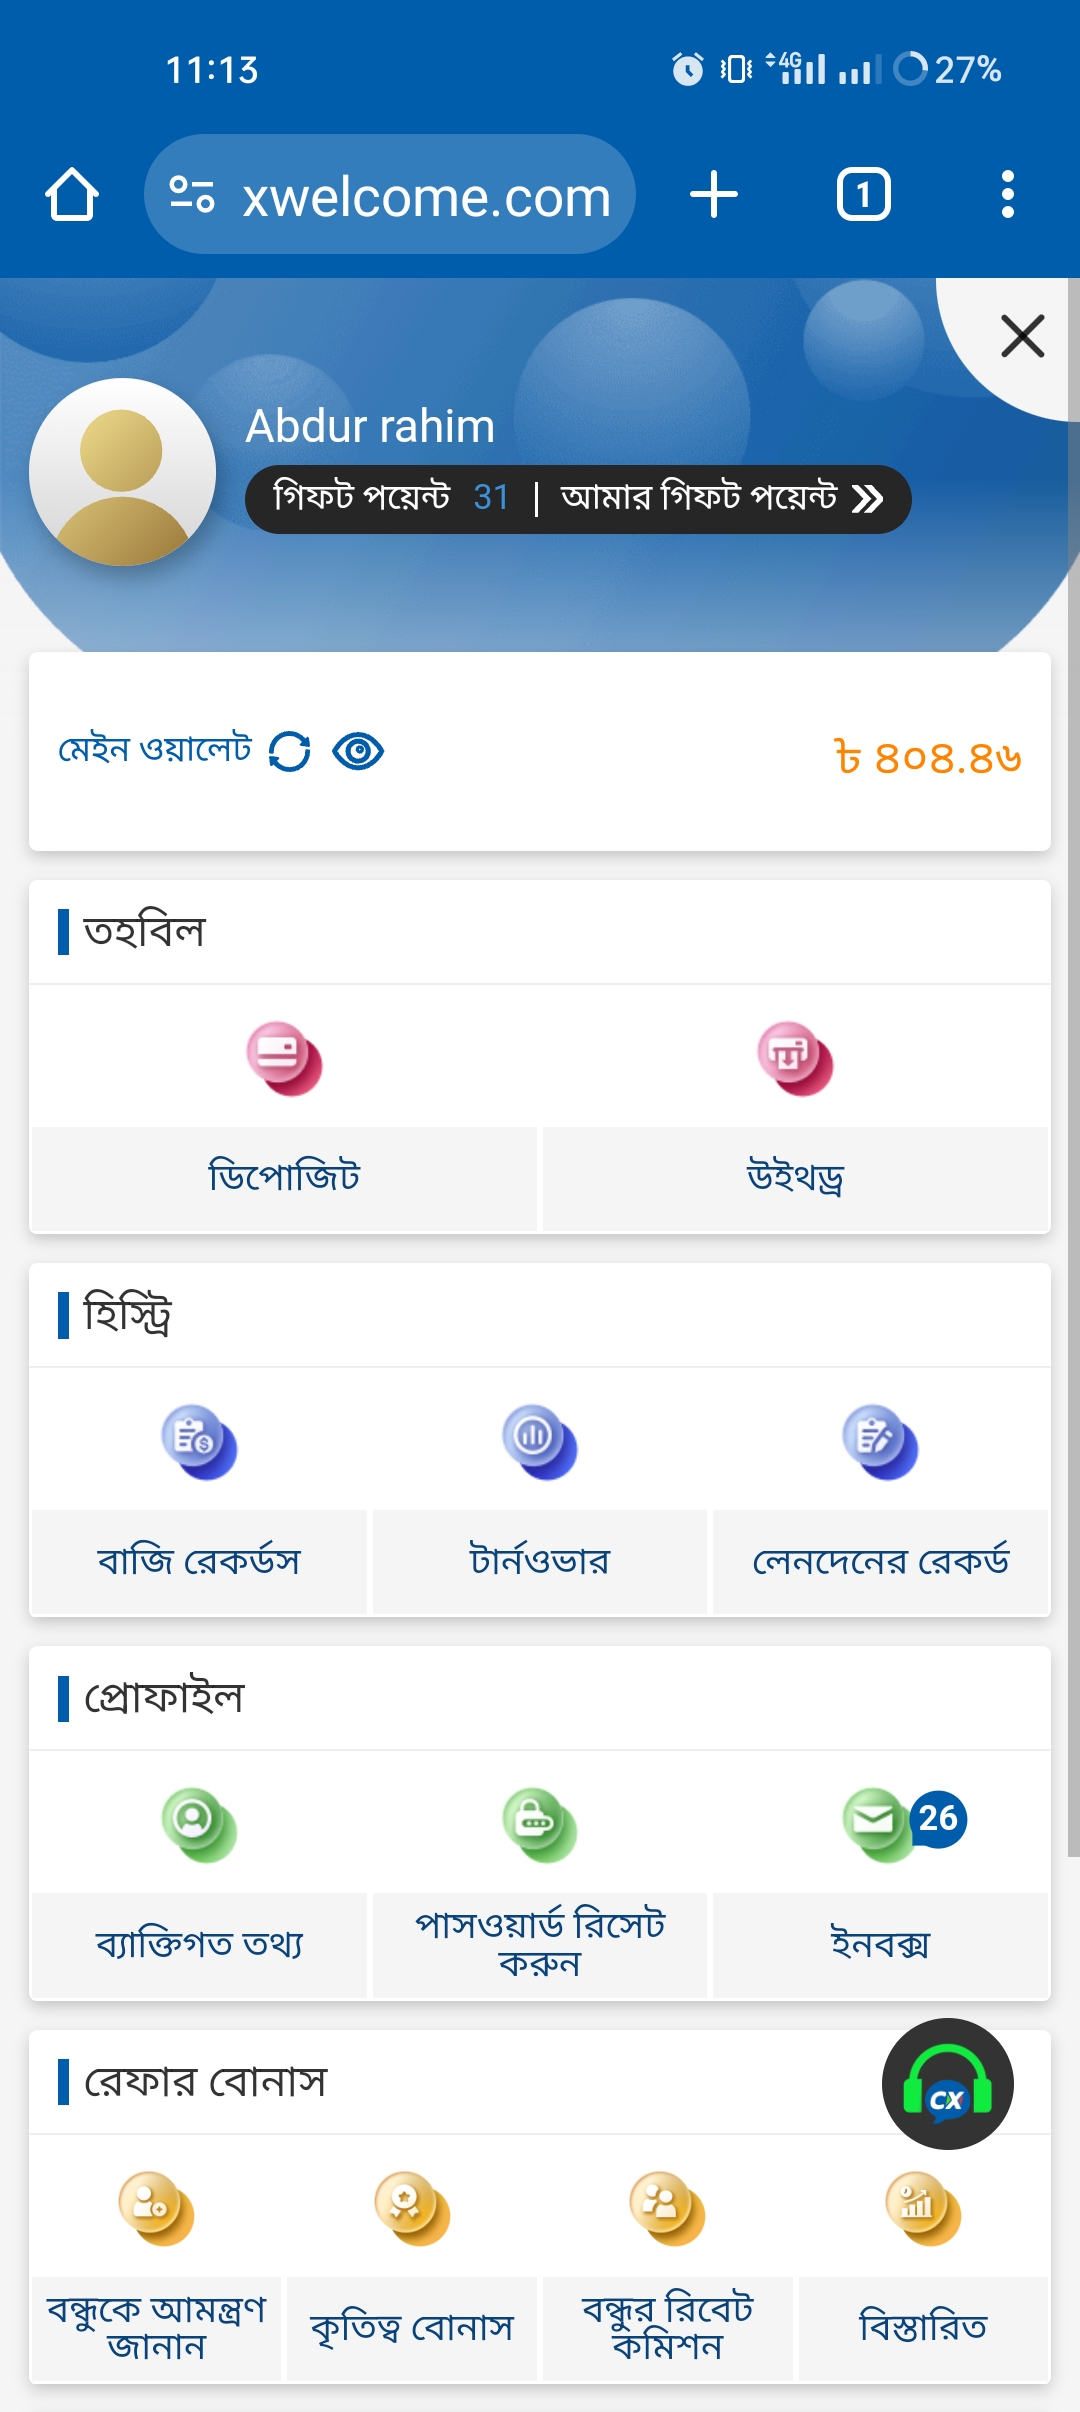Viewport: 1080px width, 2412px height.
Task: Tap the টার্নওভার chart icon
Action: click(539, 1442)
